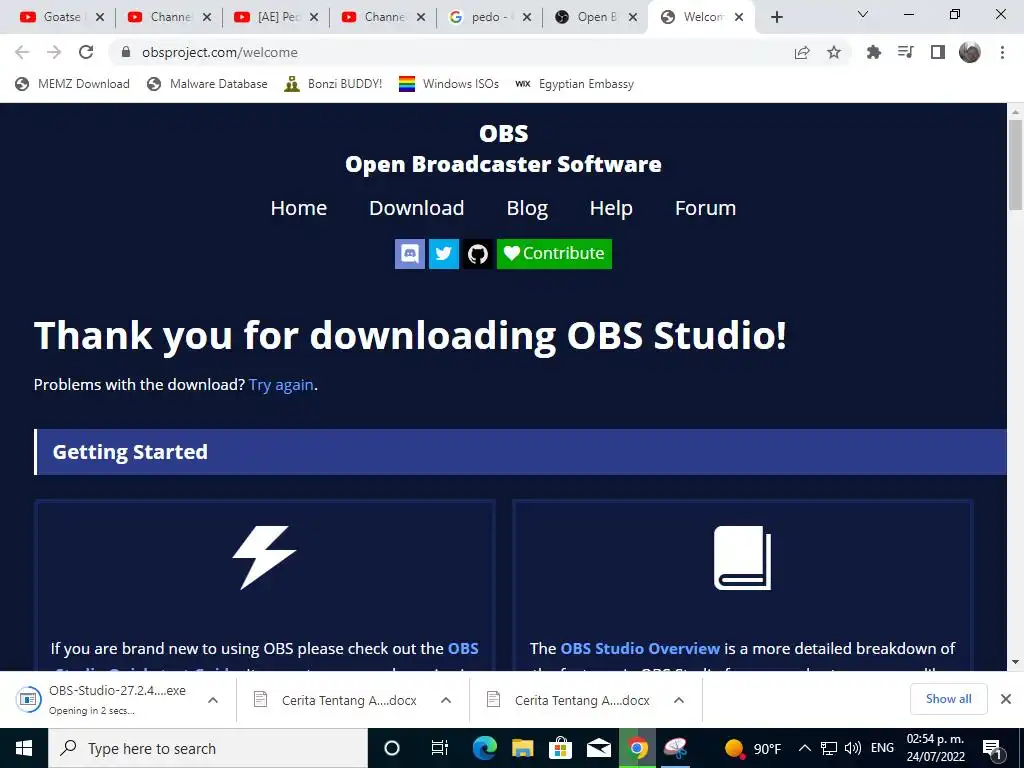
Task: Open the MEMZ Download bookmark
Action: (72, 84)
